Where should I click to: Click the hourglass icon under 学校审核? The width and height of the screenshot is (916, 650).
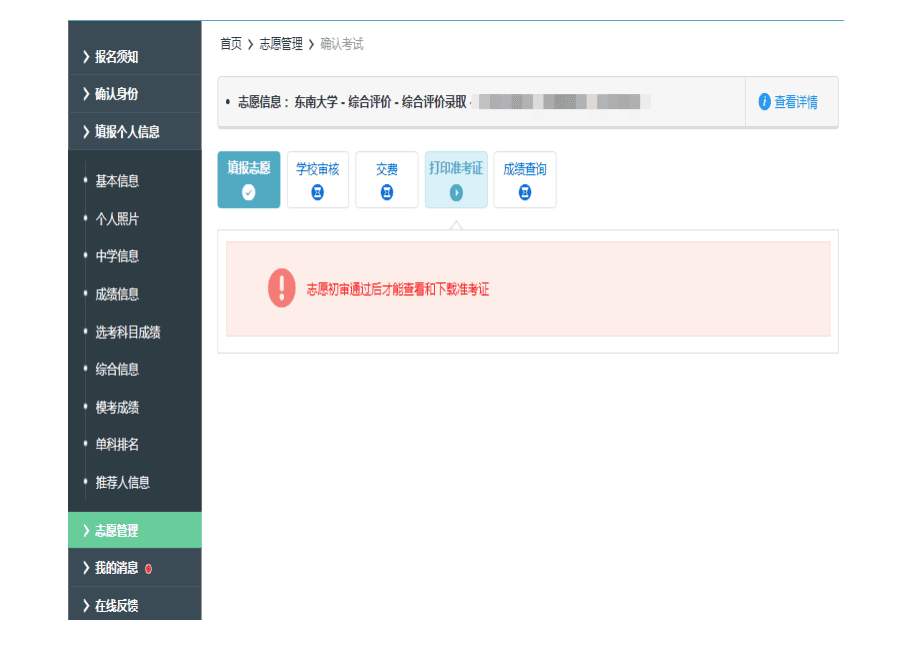click(x=318, y=193)
